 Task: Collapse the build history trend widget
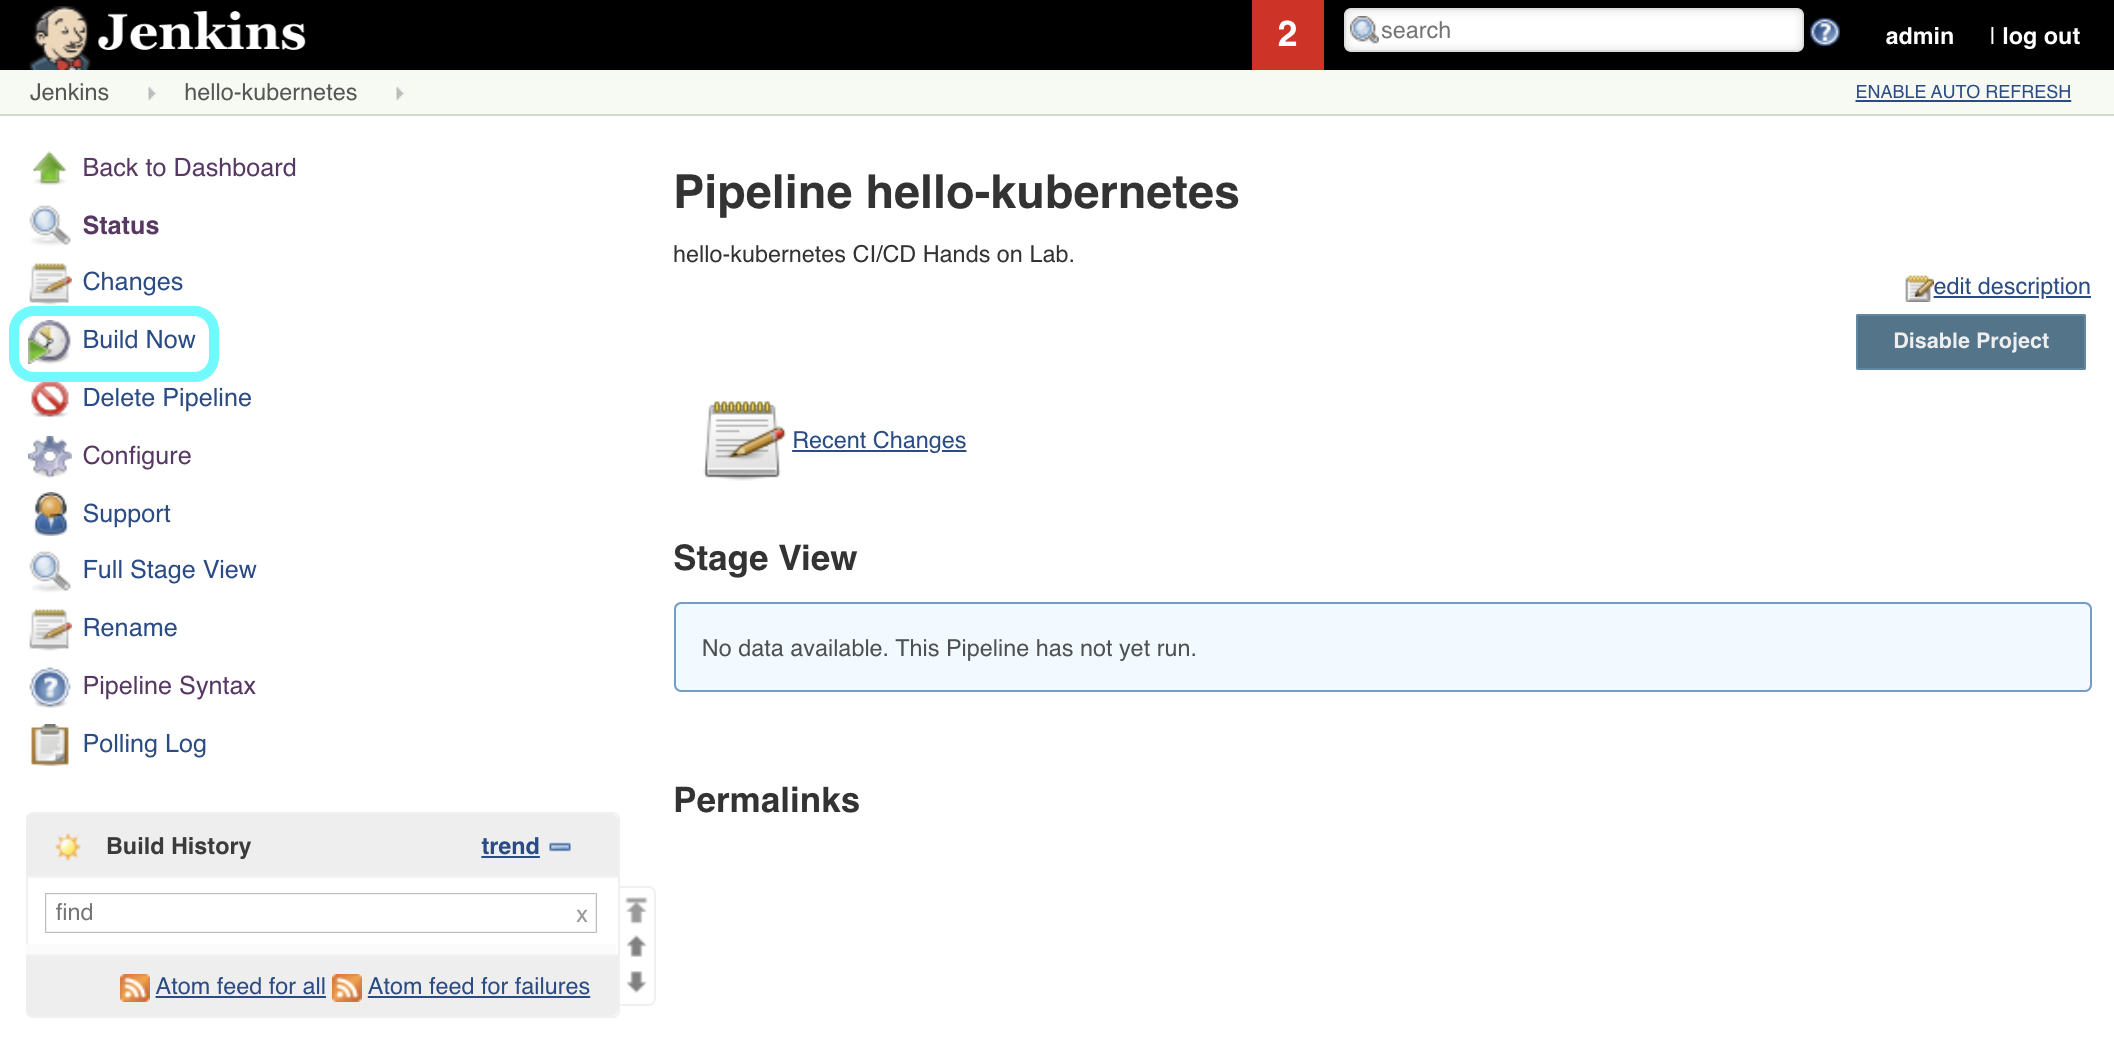point(560,847)
